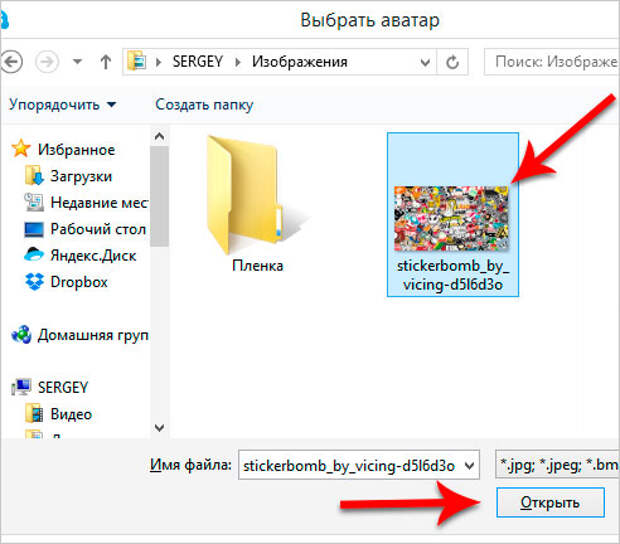Click the Рабочий стол monitor icon

click(x=34, y=229)
